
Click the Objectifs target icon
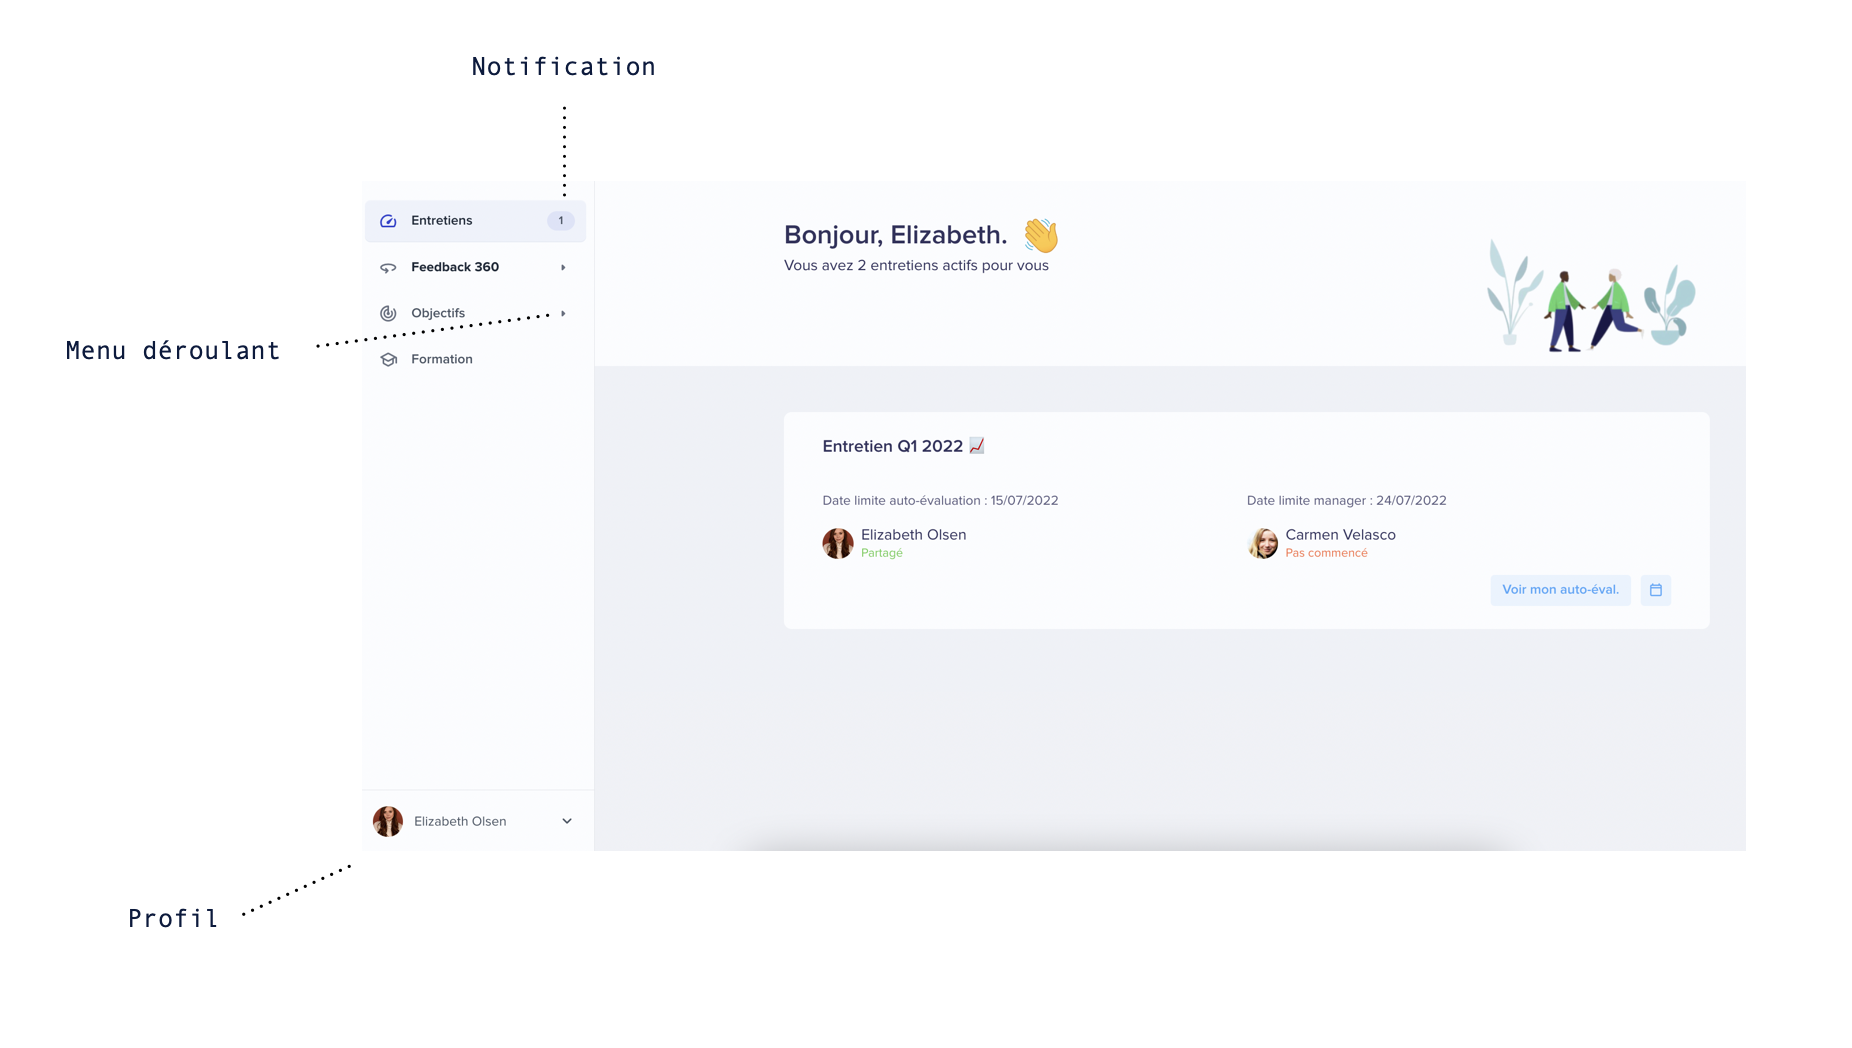pyautogui.click(x=388, y=313)
